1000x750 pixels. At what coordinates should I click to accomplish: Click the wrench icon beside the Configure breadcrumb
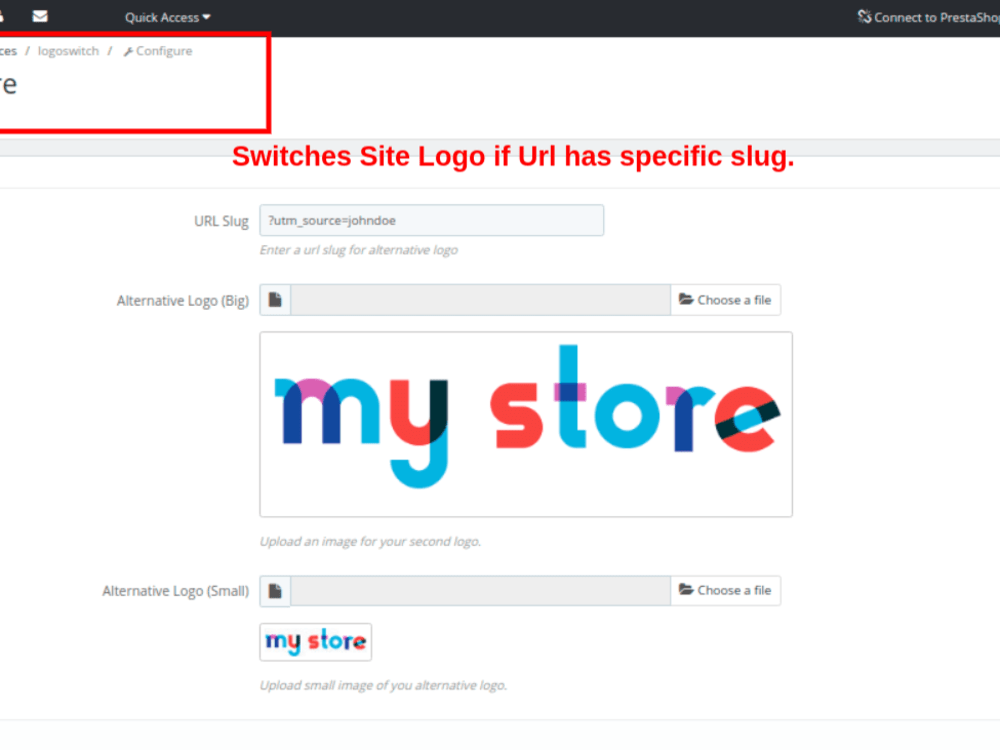point(129,50)
